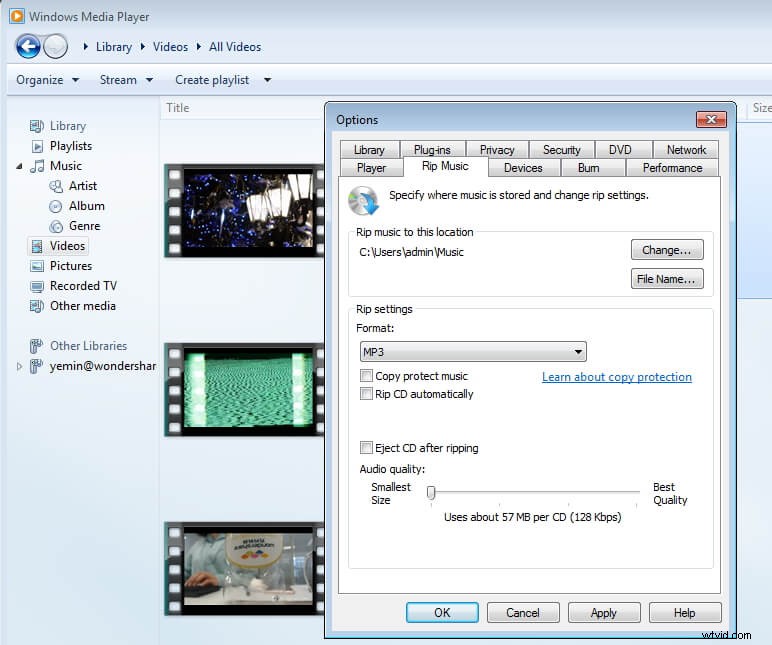Viewport: 772px width, 645px height.
Task: Expand the yemin@wondershar library node
Action: pos(19,366)
